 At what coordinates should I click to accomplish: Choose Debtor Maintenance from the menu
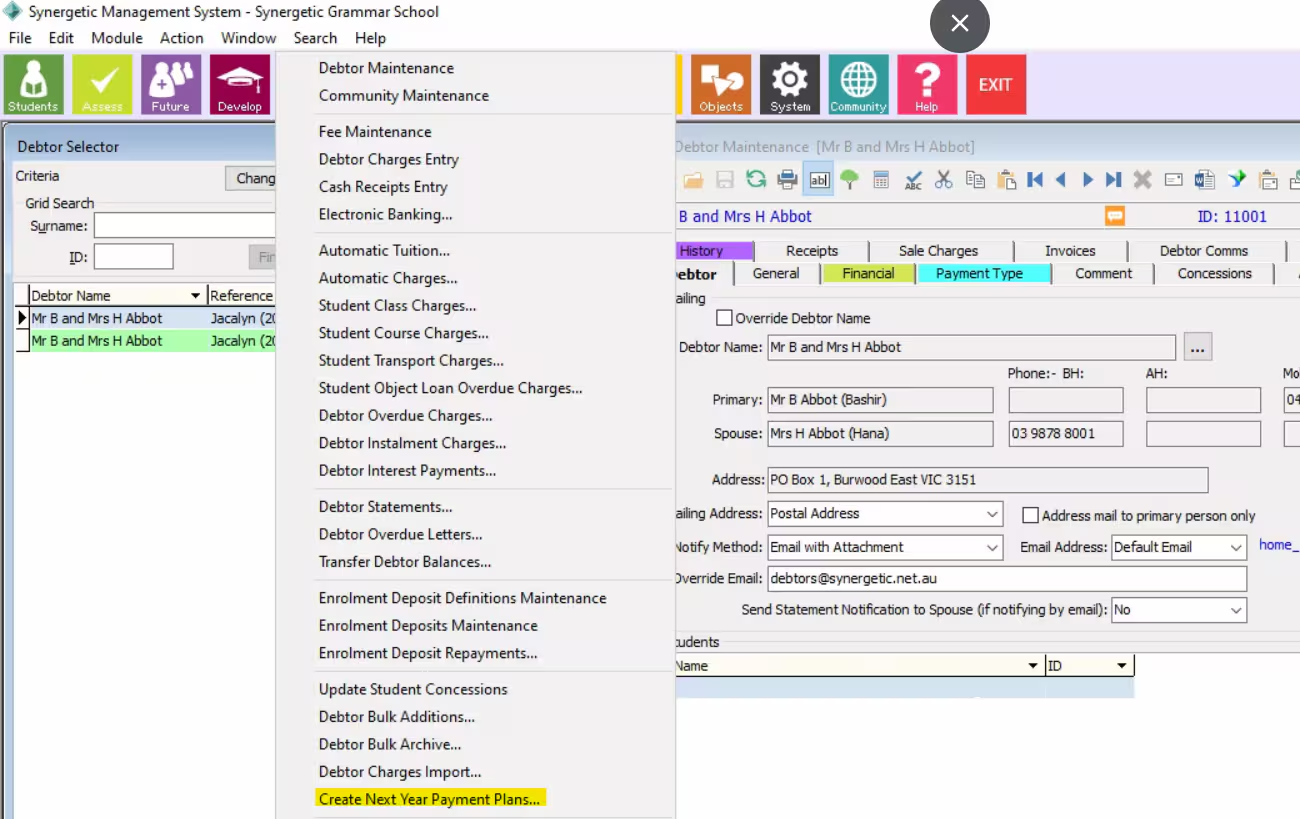tap(386, 68)
